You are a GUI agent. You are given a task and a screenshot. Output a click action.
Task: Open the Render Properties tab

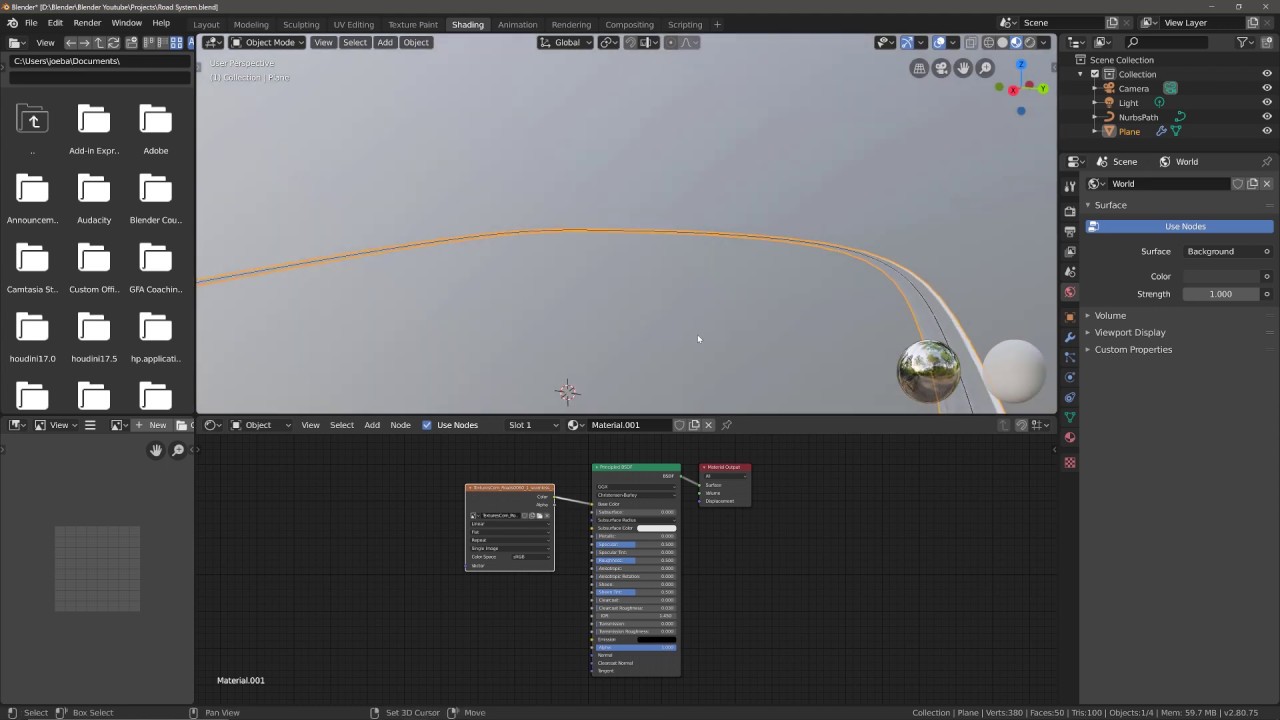click(x=1070, y=210)
